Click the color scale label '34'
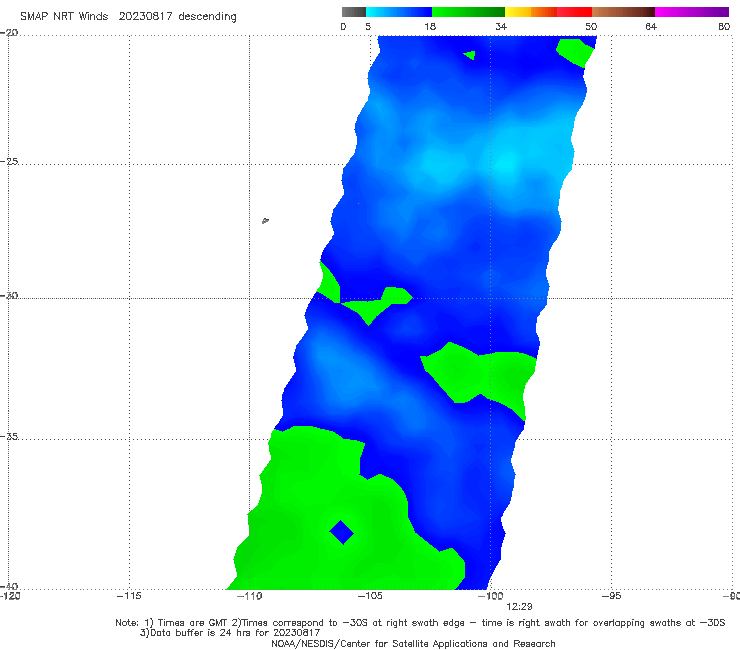740x650 pixels. pos(501,26)
